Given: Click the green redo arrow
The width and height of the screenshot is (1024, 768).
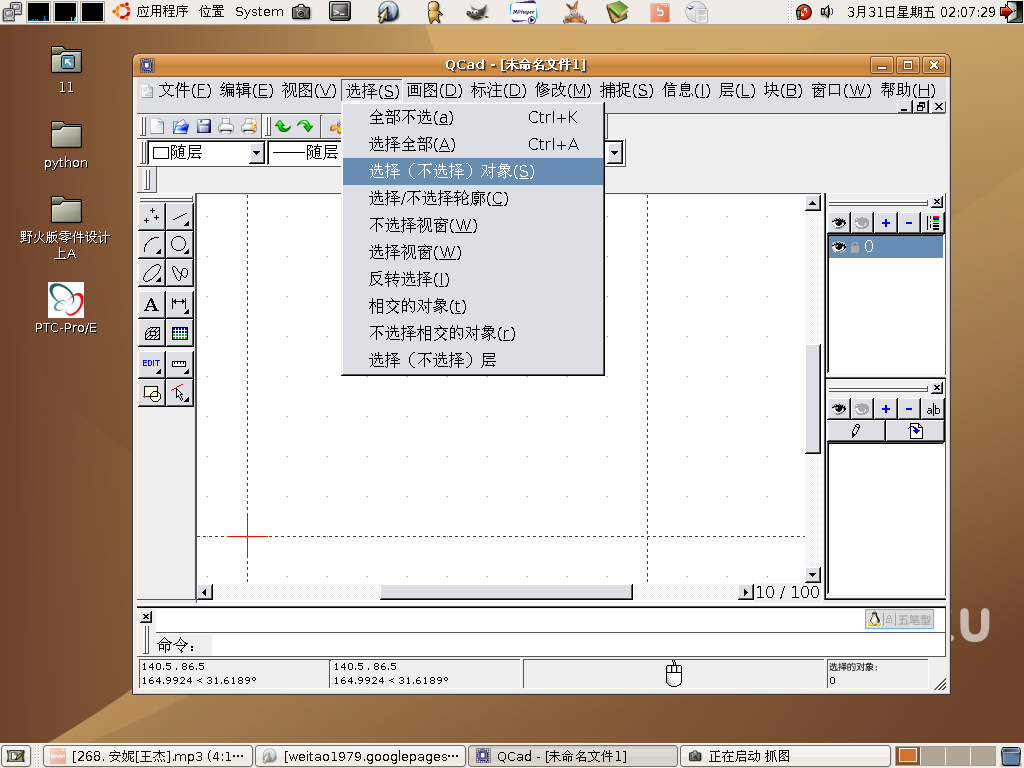Looking at the screenshot, I should 305,126.
